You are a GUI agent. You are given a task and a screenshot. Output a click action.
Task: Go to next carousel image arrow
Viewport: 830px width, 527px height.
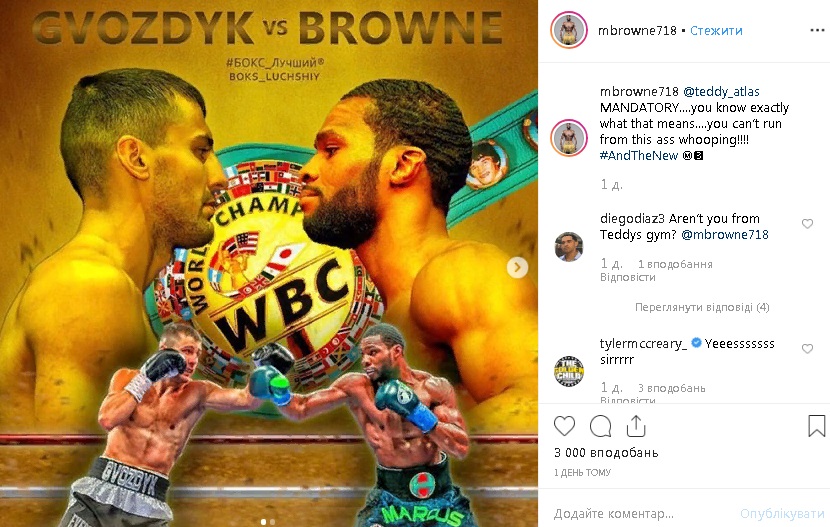(x=517, y=267)
